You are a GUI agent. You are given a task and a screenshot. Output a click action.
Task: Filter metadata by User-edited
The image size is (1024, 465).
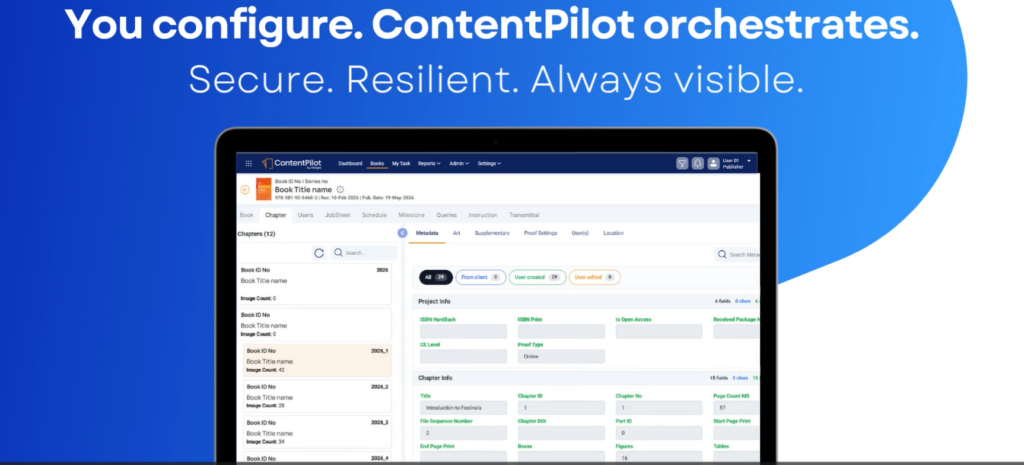tap(594, 278)
